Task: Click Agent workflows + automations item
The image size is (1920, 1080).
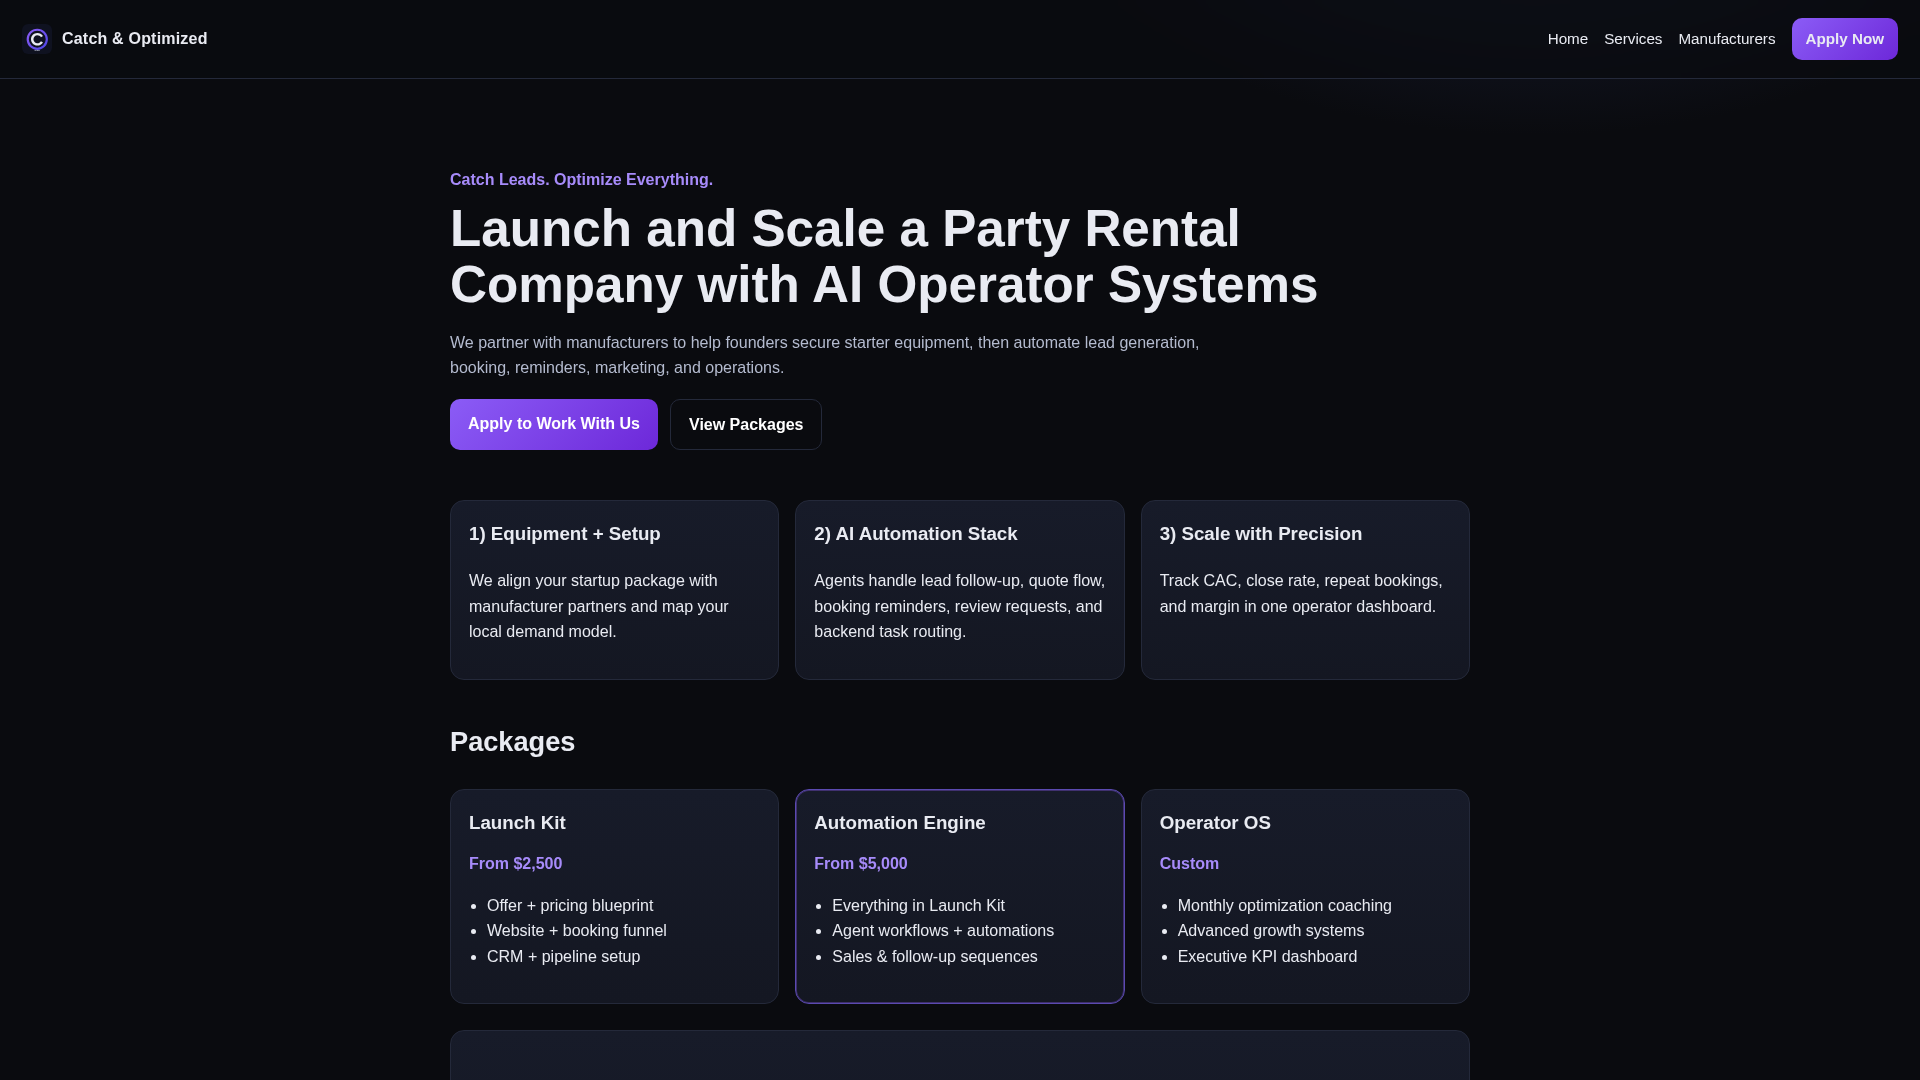Action: click(x=943, y=931)
